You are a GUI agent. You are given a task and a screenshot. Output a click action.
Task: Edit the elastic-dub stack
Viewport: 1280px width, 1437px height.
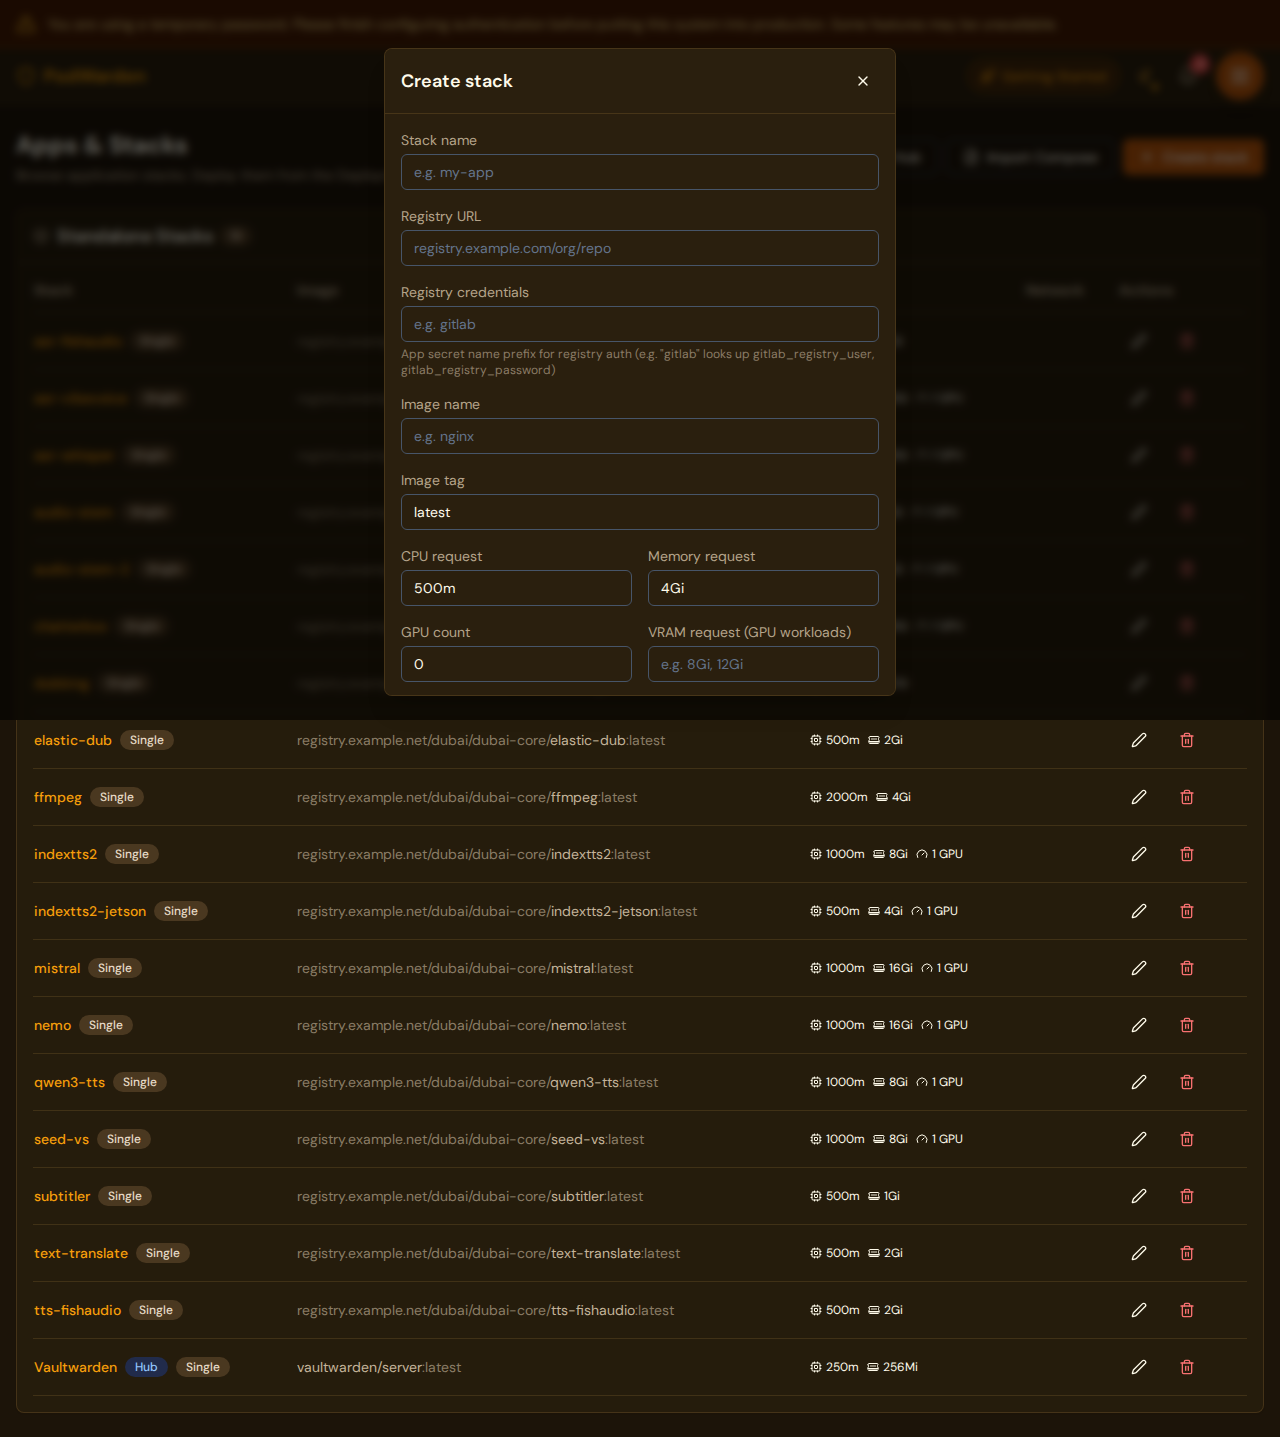[x=1139, y=740]
